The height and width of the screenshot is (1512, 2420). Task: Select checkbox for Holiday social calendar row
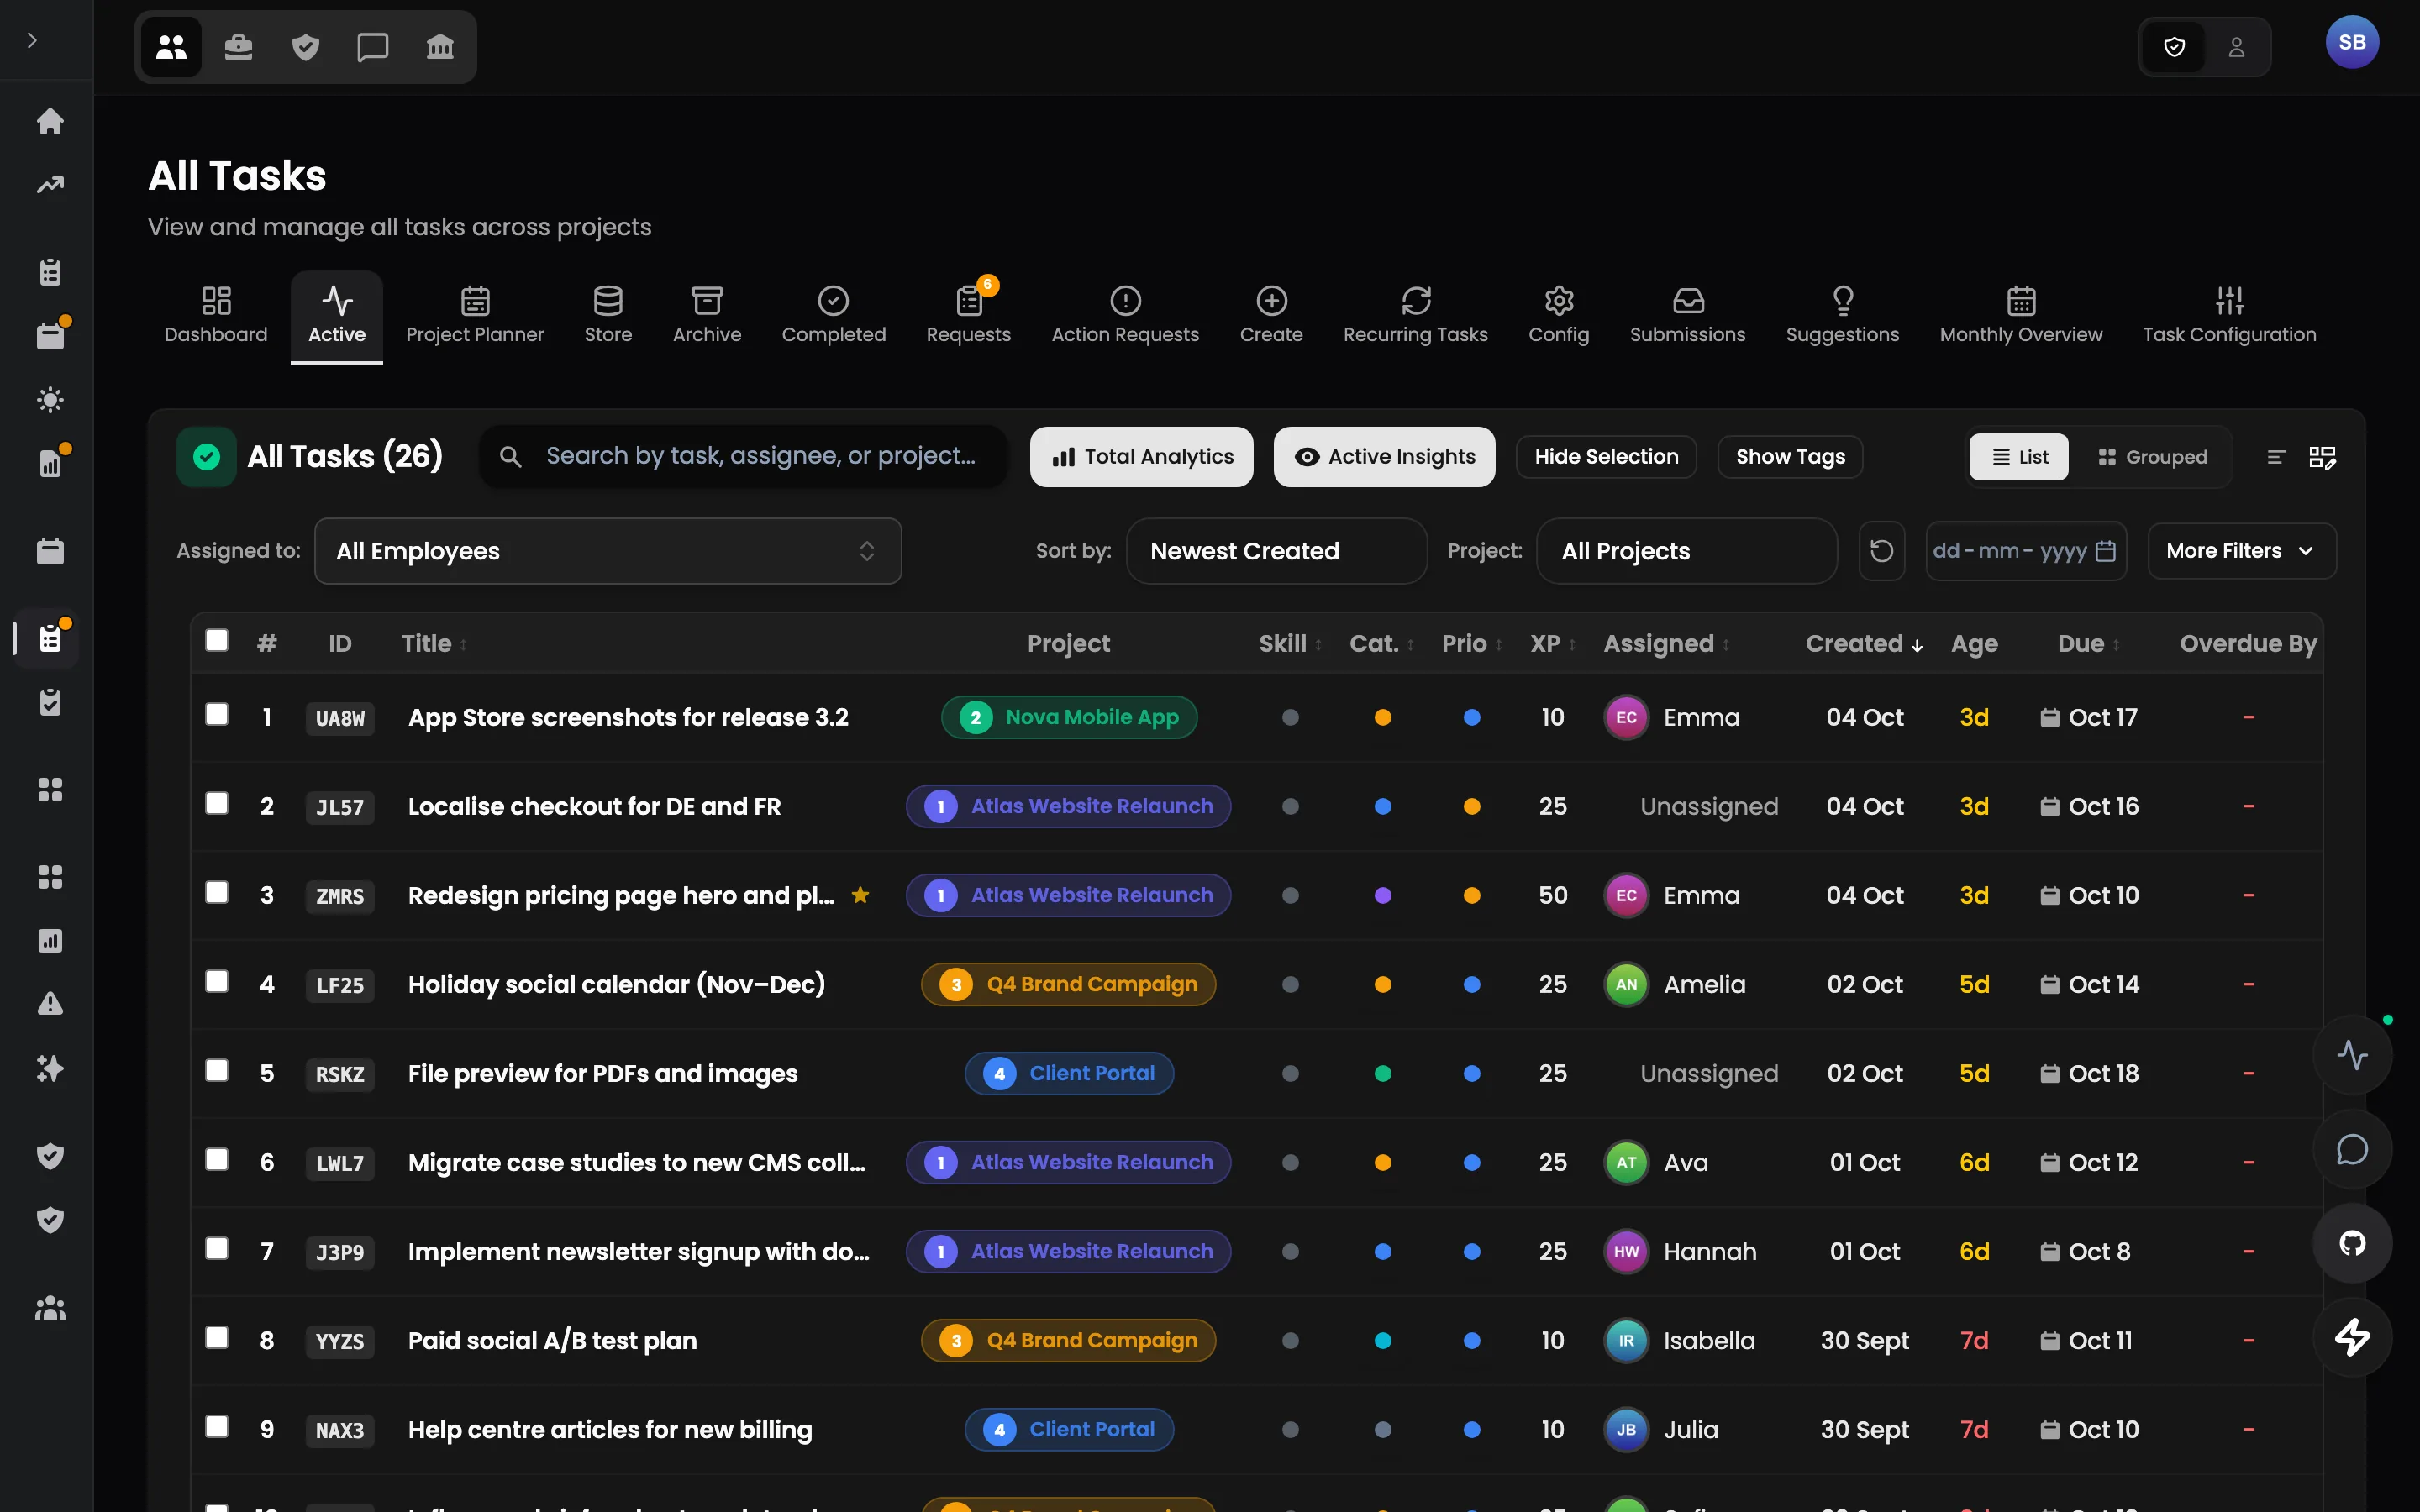(216, 981)
